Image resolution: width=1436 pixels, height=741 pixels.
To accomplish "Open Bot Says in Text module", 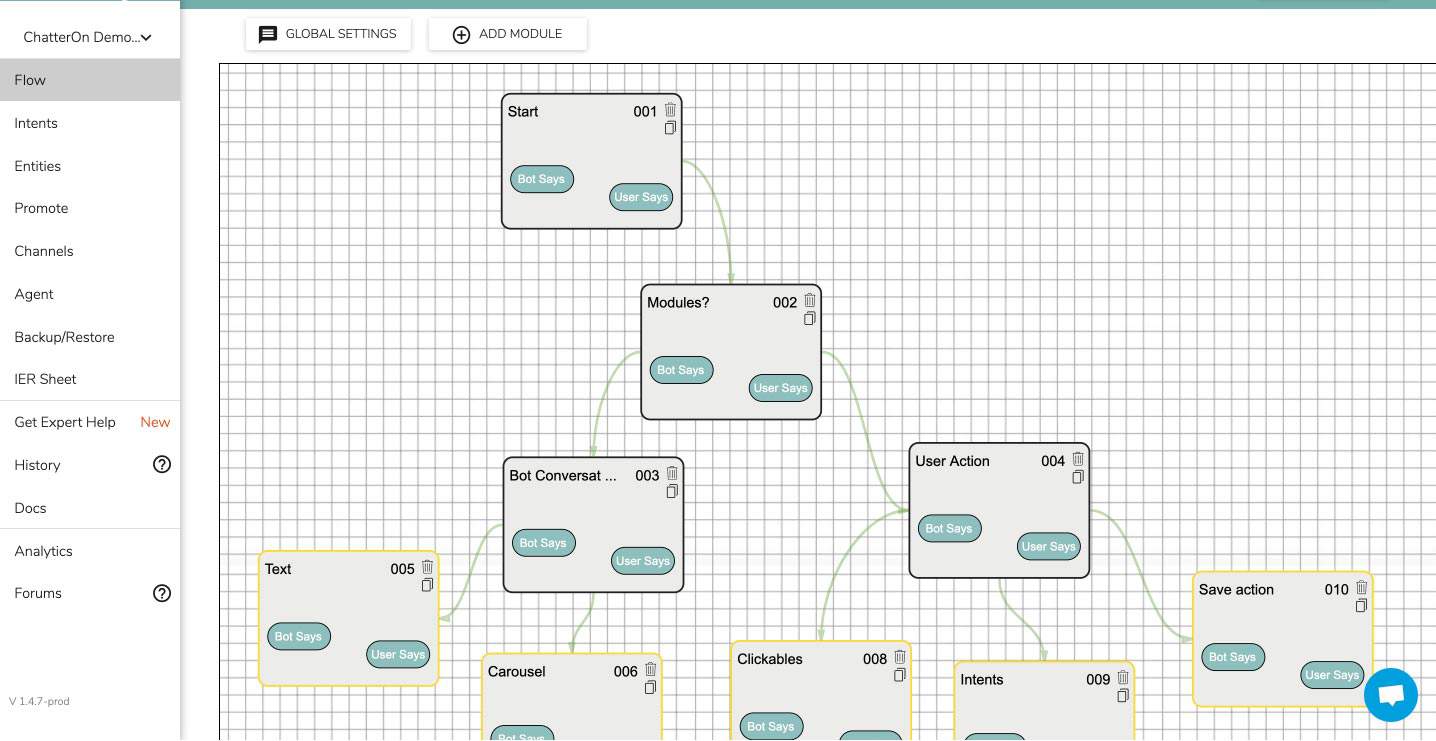I will (298, 637).
